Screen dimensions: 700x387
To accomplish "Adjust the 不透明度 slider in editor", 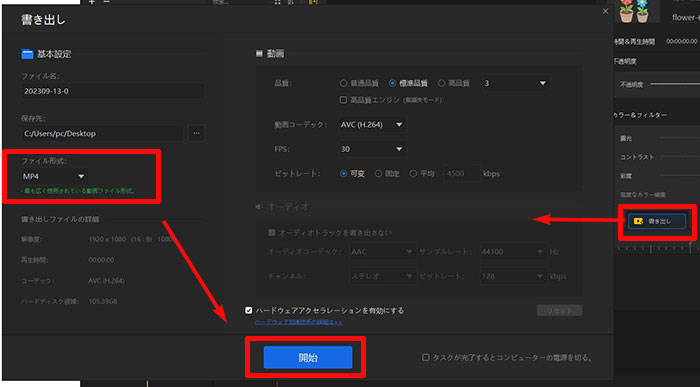I will click(x=675, y=84).
